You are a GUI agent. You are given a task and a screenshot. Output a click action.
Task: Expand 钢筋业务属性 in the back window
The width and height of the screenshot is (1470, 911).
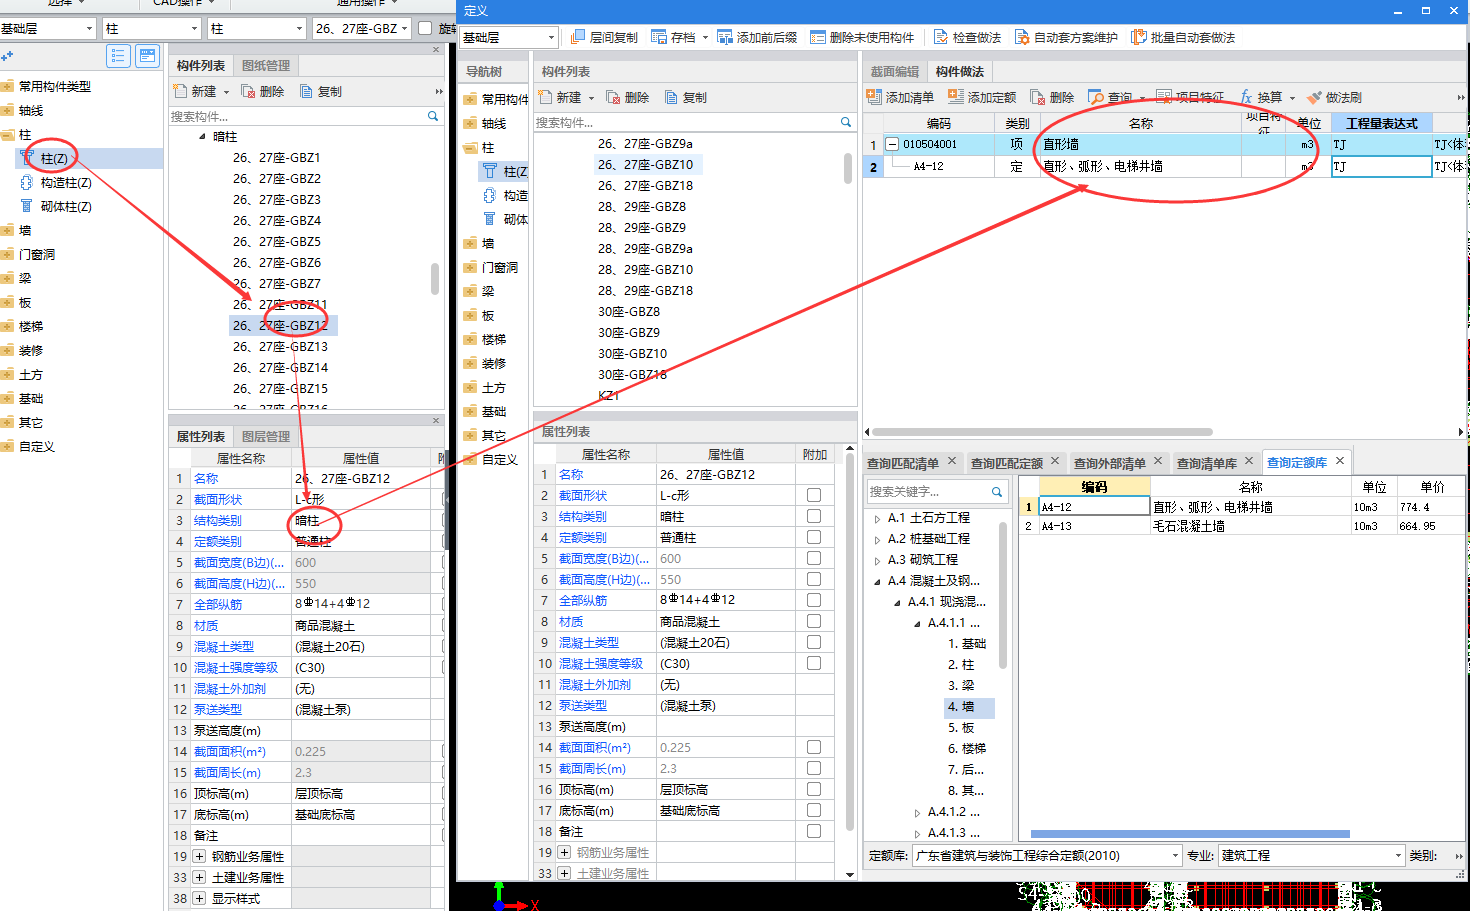coord(199,856)
